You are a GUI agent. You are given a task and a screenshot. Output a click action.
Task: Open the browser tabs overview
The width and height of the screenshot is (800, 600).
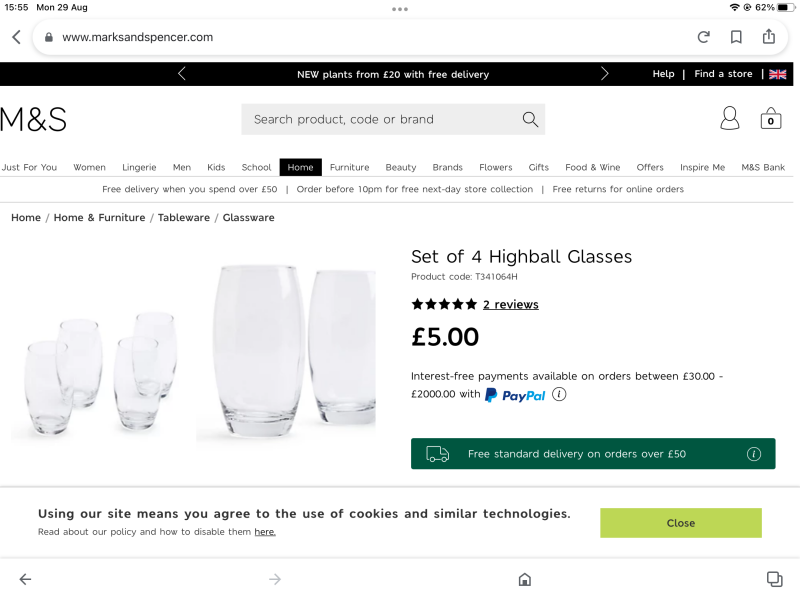[x=774, y=579]
